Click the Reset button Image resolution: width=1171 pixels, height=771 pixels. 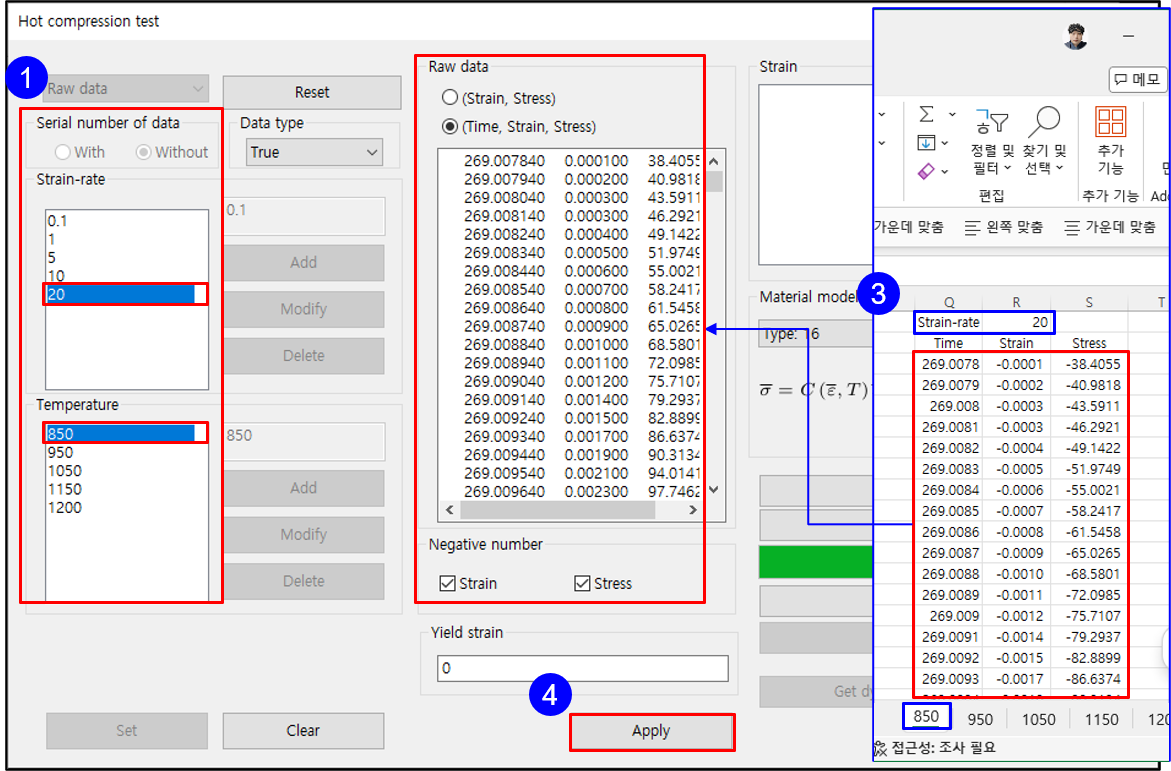(312, 93)
